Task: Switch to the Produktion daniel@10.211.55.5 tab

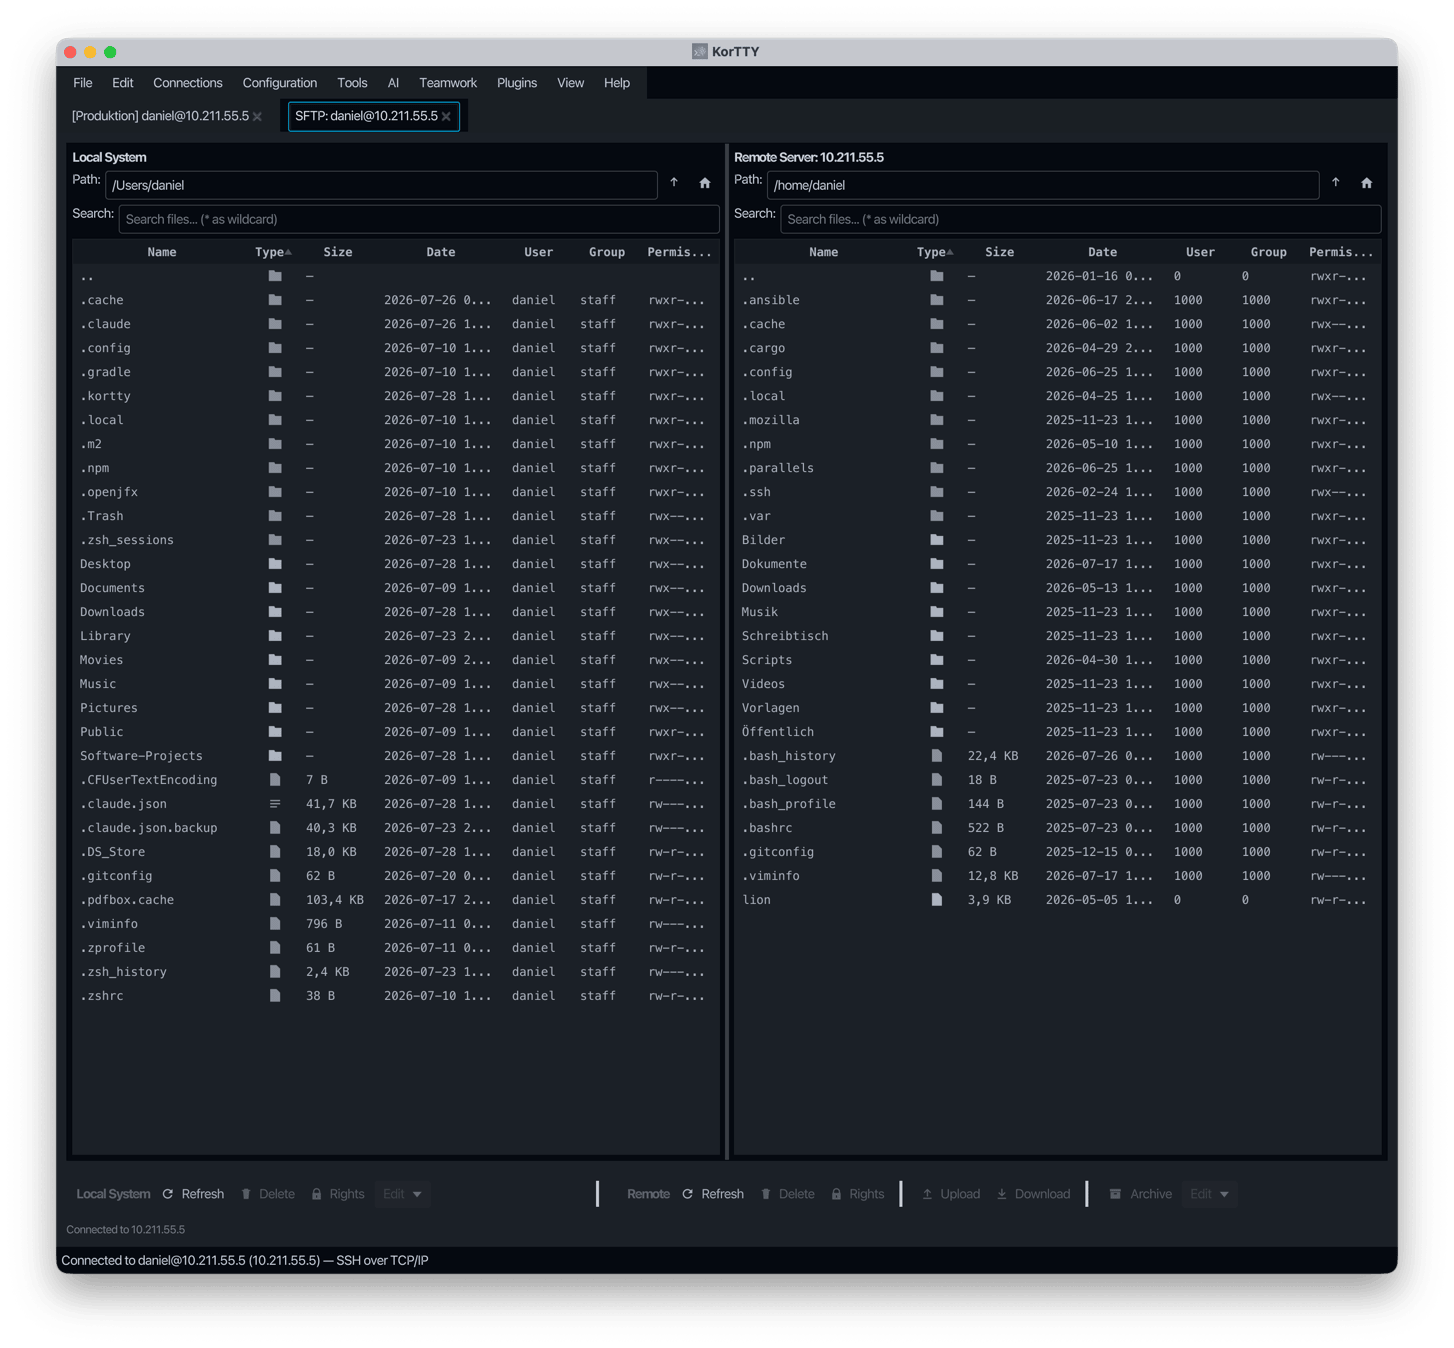Action: tap(160, 116)
